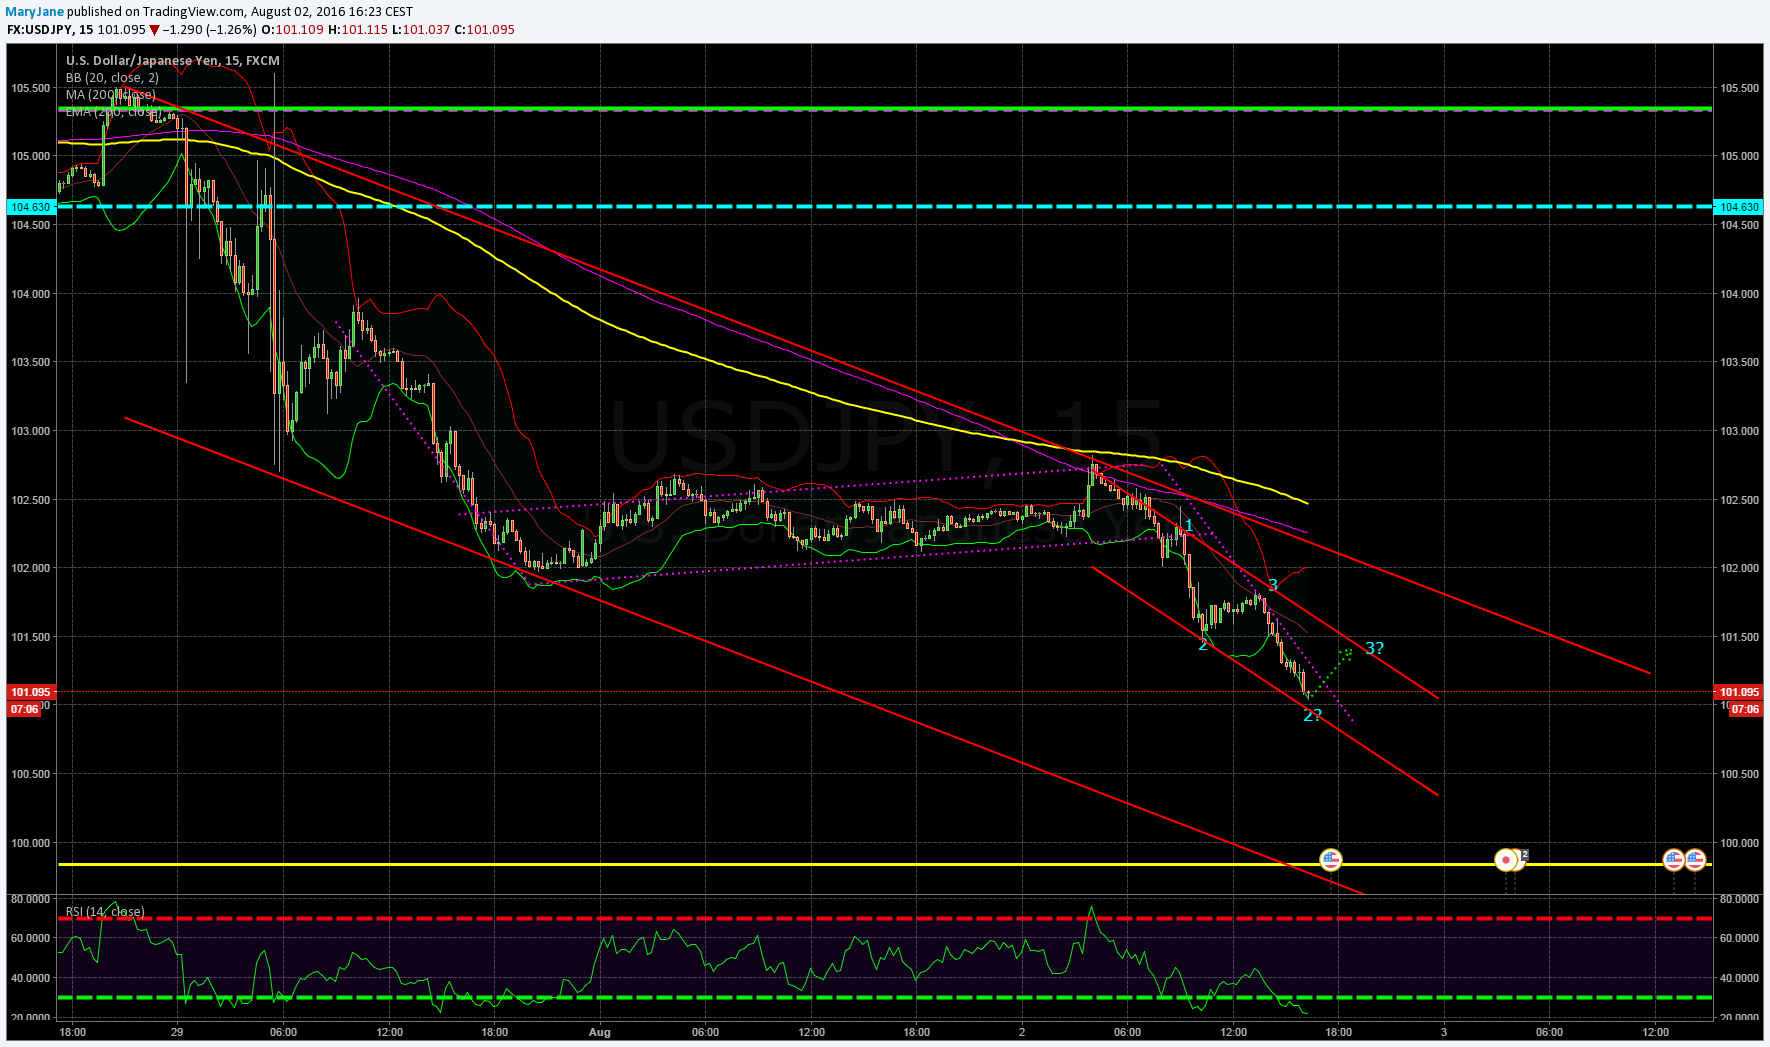Viewport: 1770px width, 1047px height.
Task: Click the cyan 104.630 price tag on right axis
Action: 1738,207
